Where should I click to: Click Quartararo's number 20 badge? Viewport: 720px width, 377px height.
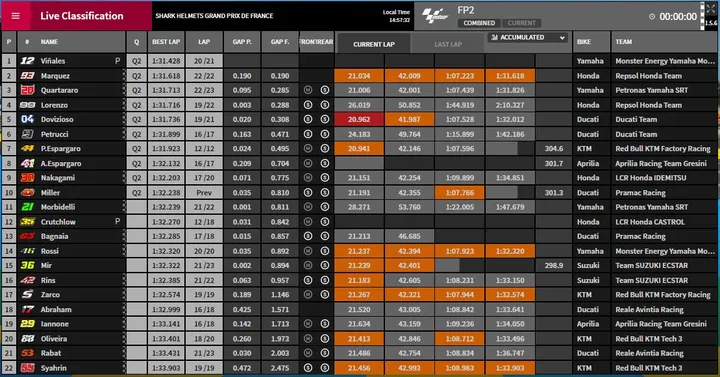[x=28, y=90]
